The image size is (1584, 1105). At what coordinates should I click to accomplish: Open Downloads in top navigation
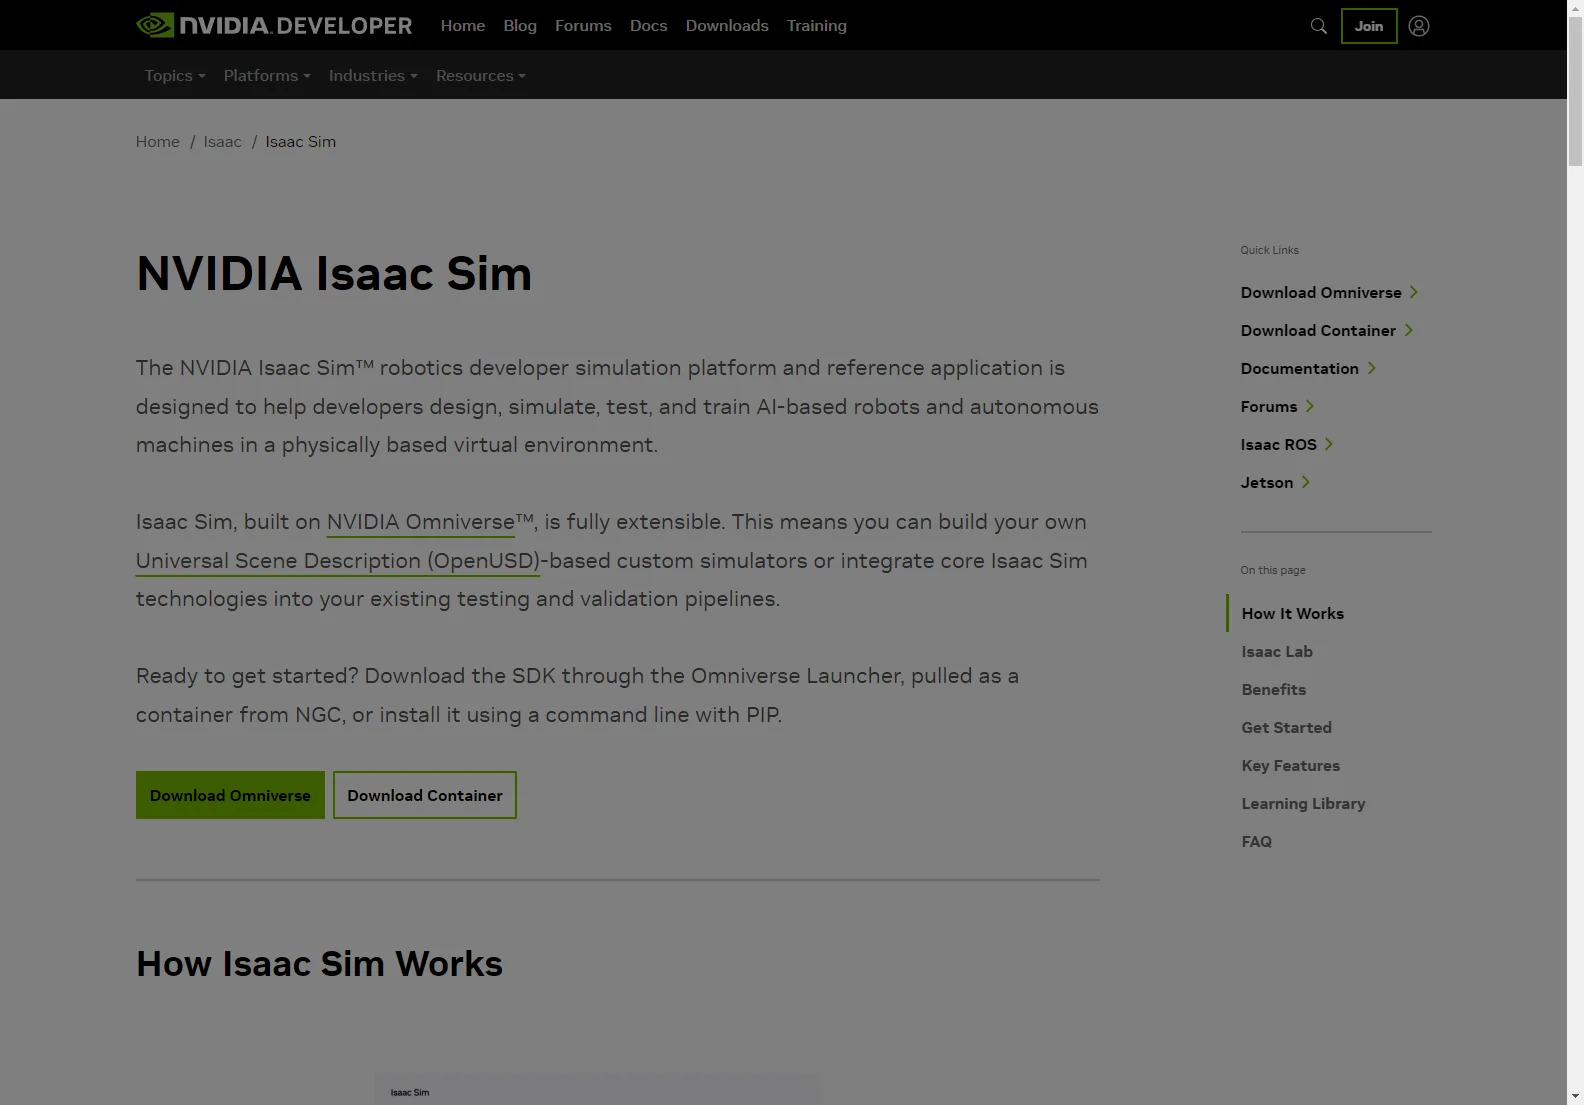coord(727,26)
